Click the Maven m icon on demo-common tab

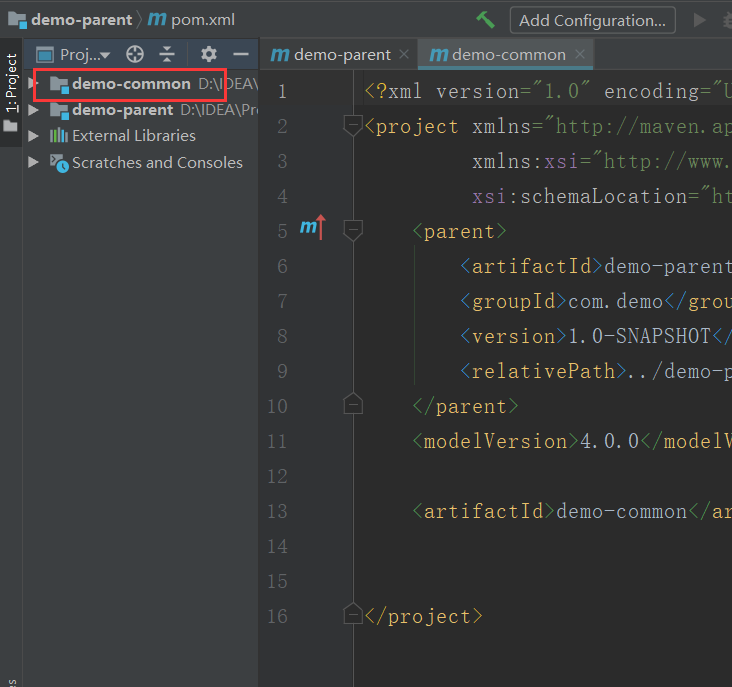click(x=439, y=55)
